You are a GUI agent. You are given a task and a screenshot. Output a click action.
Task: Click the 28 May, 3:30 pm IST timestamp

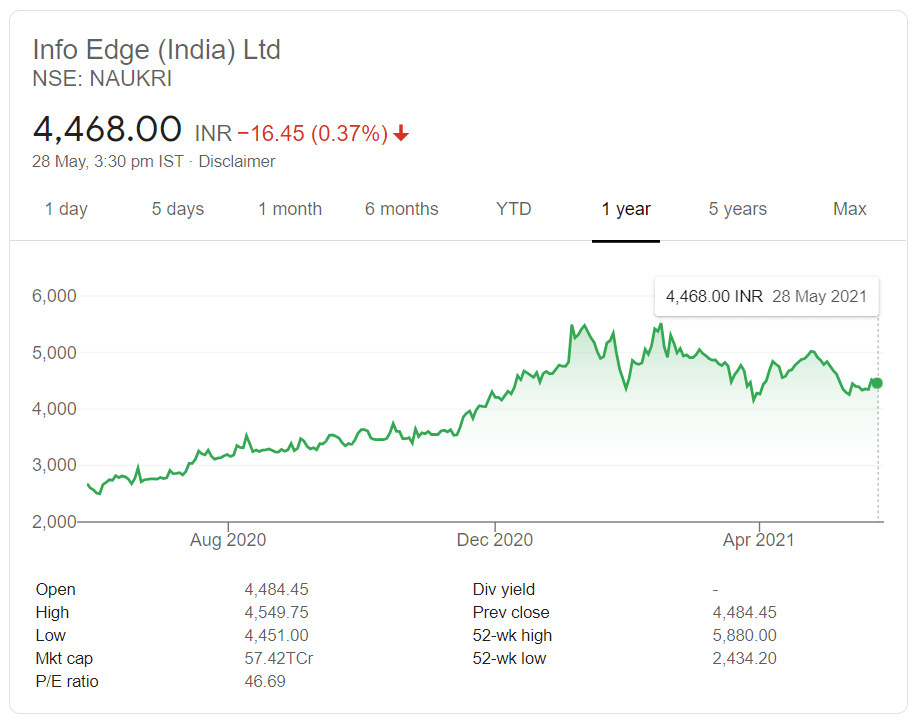click(x=108, y=161)
